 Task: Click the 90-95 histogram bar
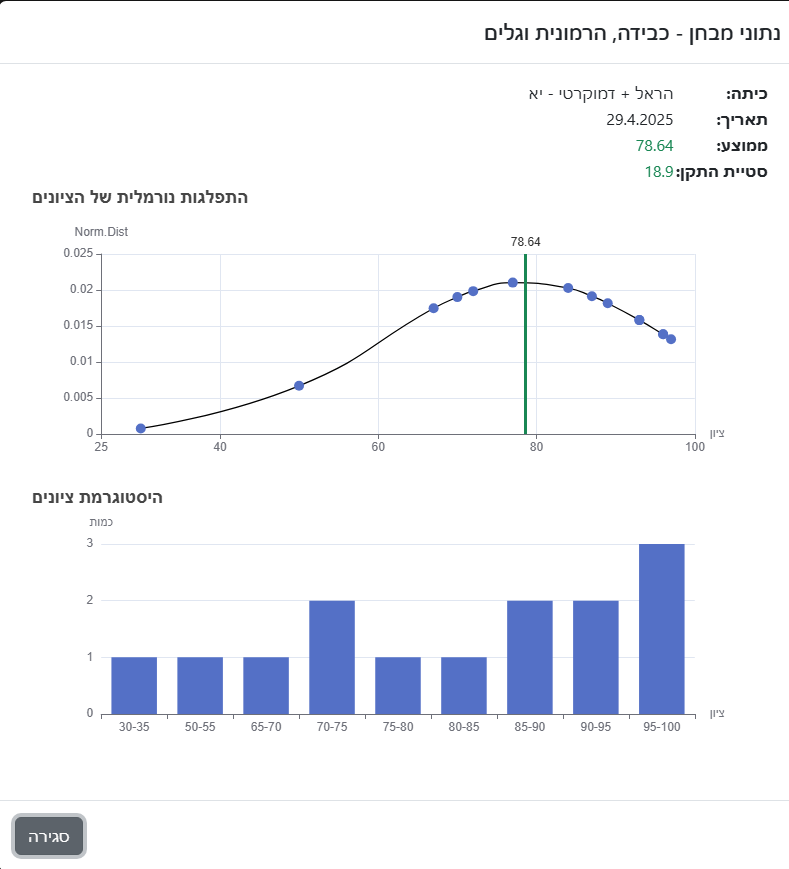[x=596, y=657]
